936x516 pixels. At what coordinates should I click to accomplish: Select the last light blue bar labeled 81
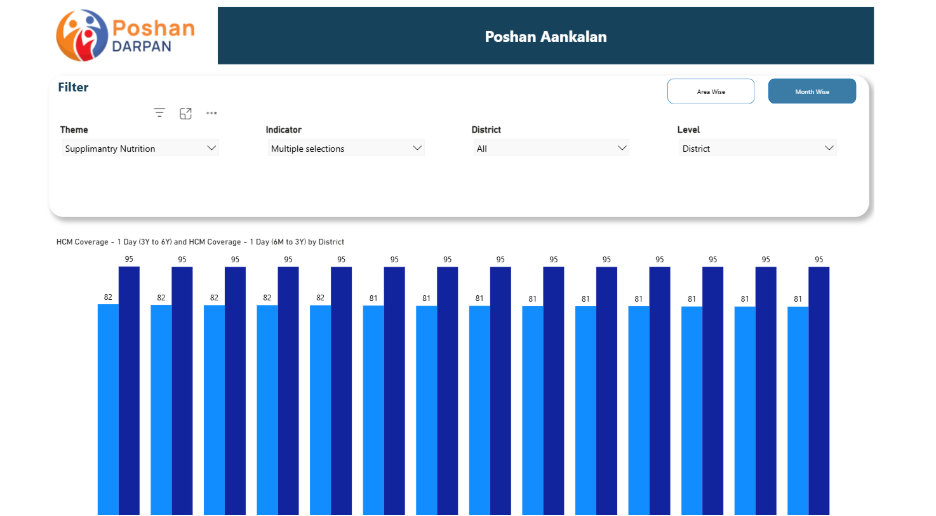798,411
